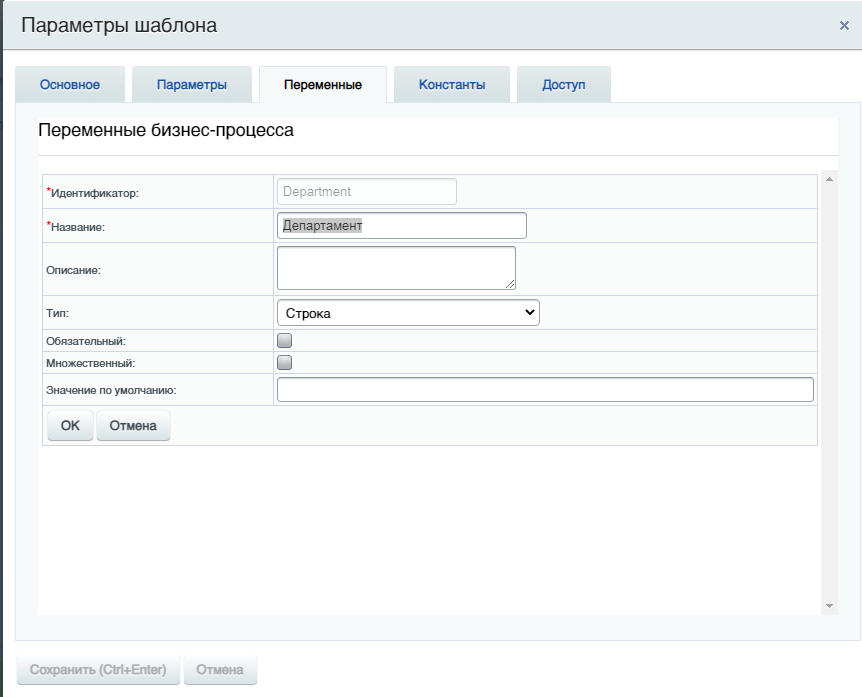Click the Идентификатор field with Department

pos(367,191)
